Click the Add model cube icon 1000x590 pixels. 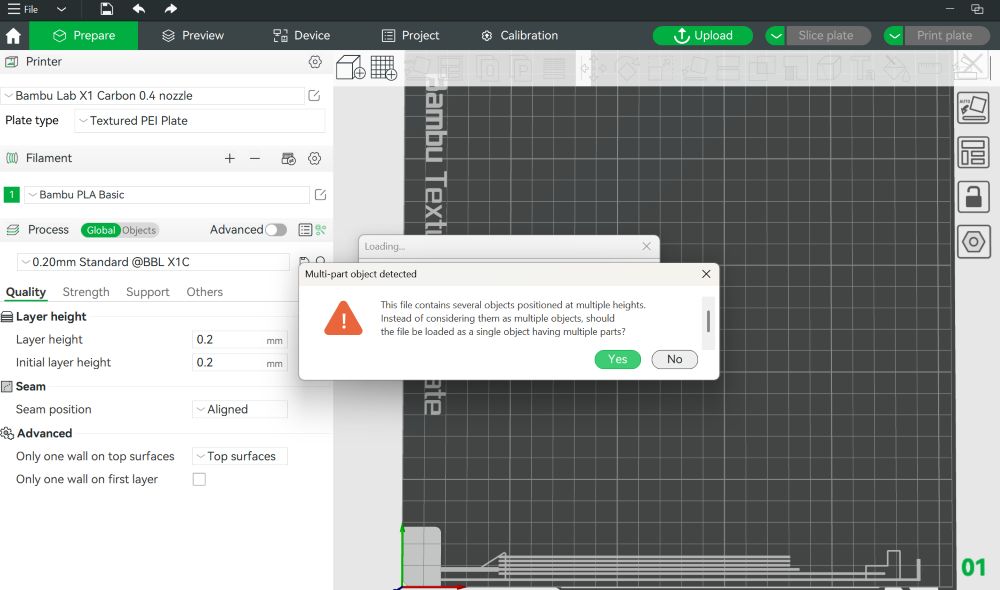click(x=350, y=67)
